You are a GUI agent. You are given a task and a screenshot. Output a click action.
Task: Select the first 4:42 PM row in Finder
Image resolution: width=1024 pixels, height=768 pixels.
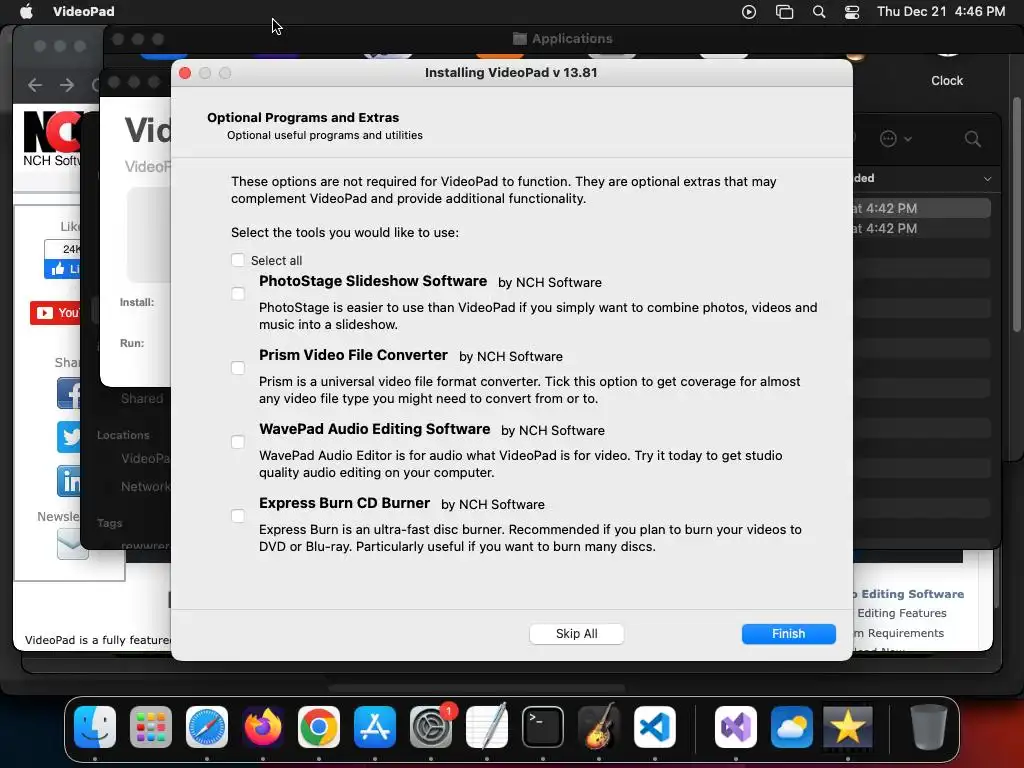[x=921, y=208]
